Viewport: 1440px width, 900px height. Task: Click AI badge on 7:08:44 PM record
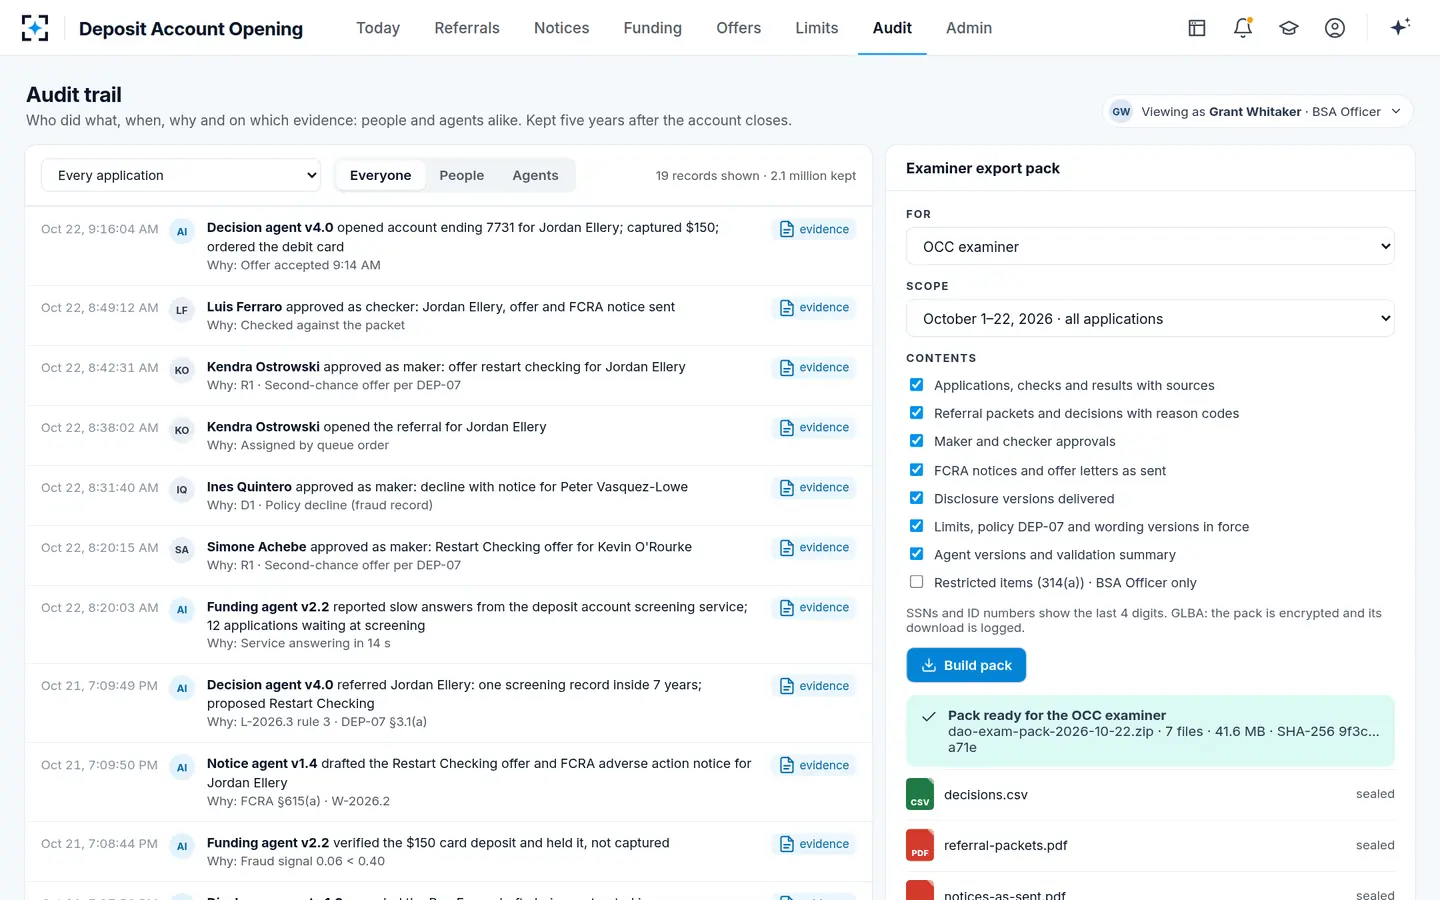click(182, 846)
